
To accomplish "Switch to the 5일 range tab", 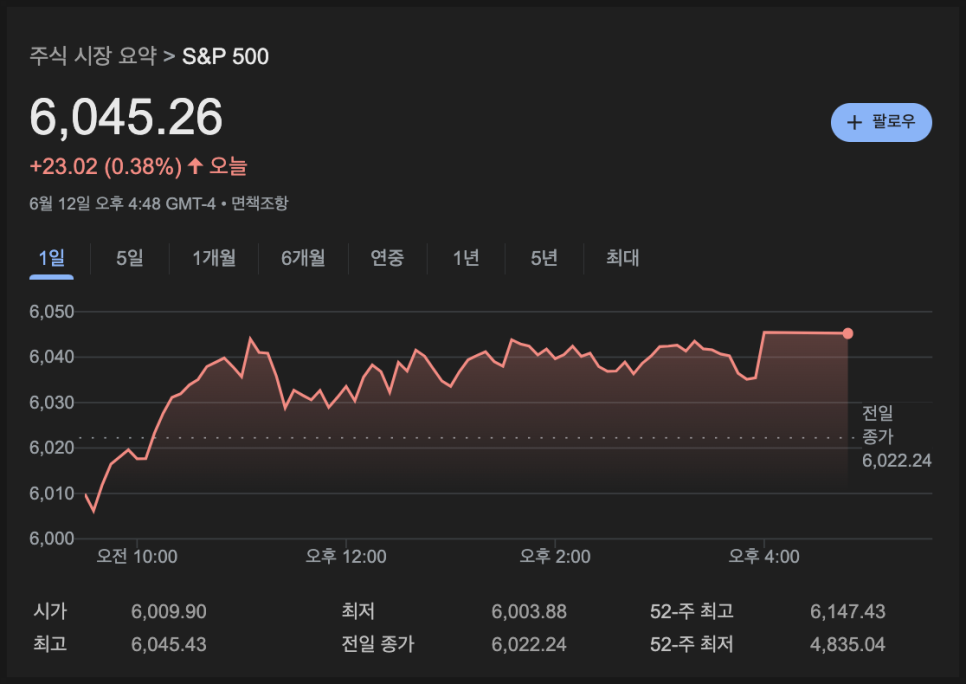I will tap(130, 258).
